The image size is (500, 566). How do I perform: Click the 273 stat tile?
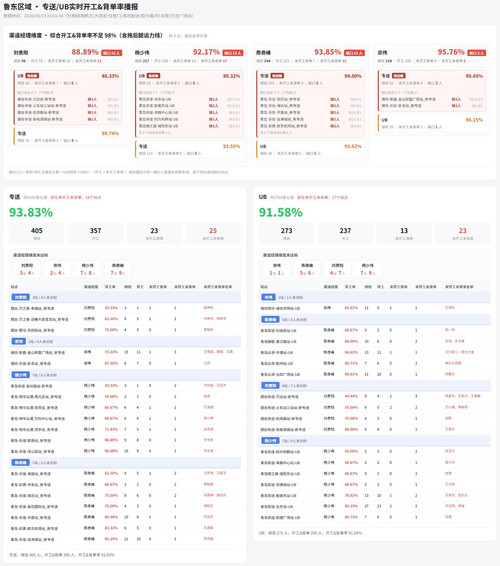[x=286, y=233]
